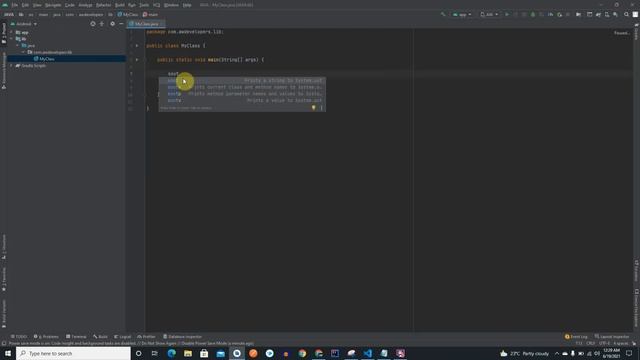Collapse the app module in project tree
Screen dimensions: 640x360
11,32
